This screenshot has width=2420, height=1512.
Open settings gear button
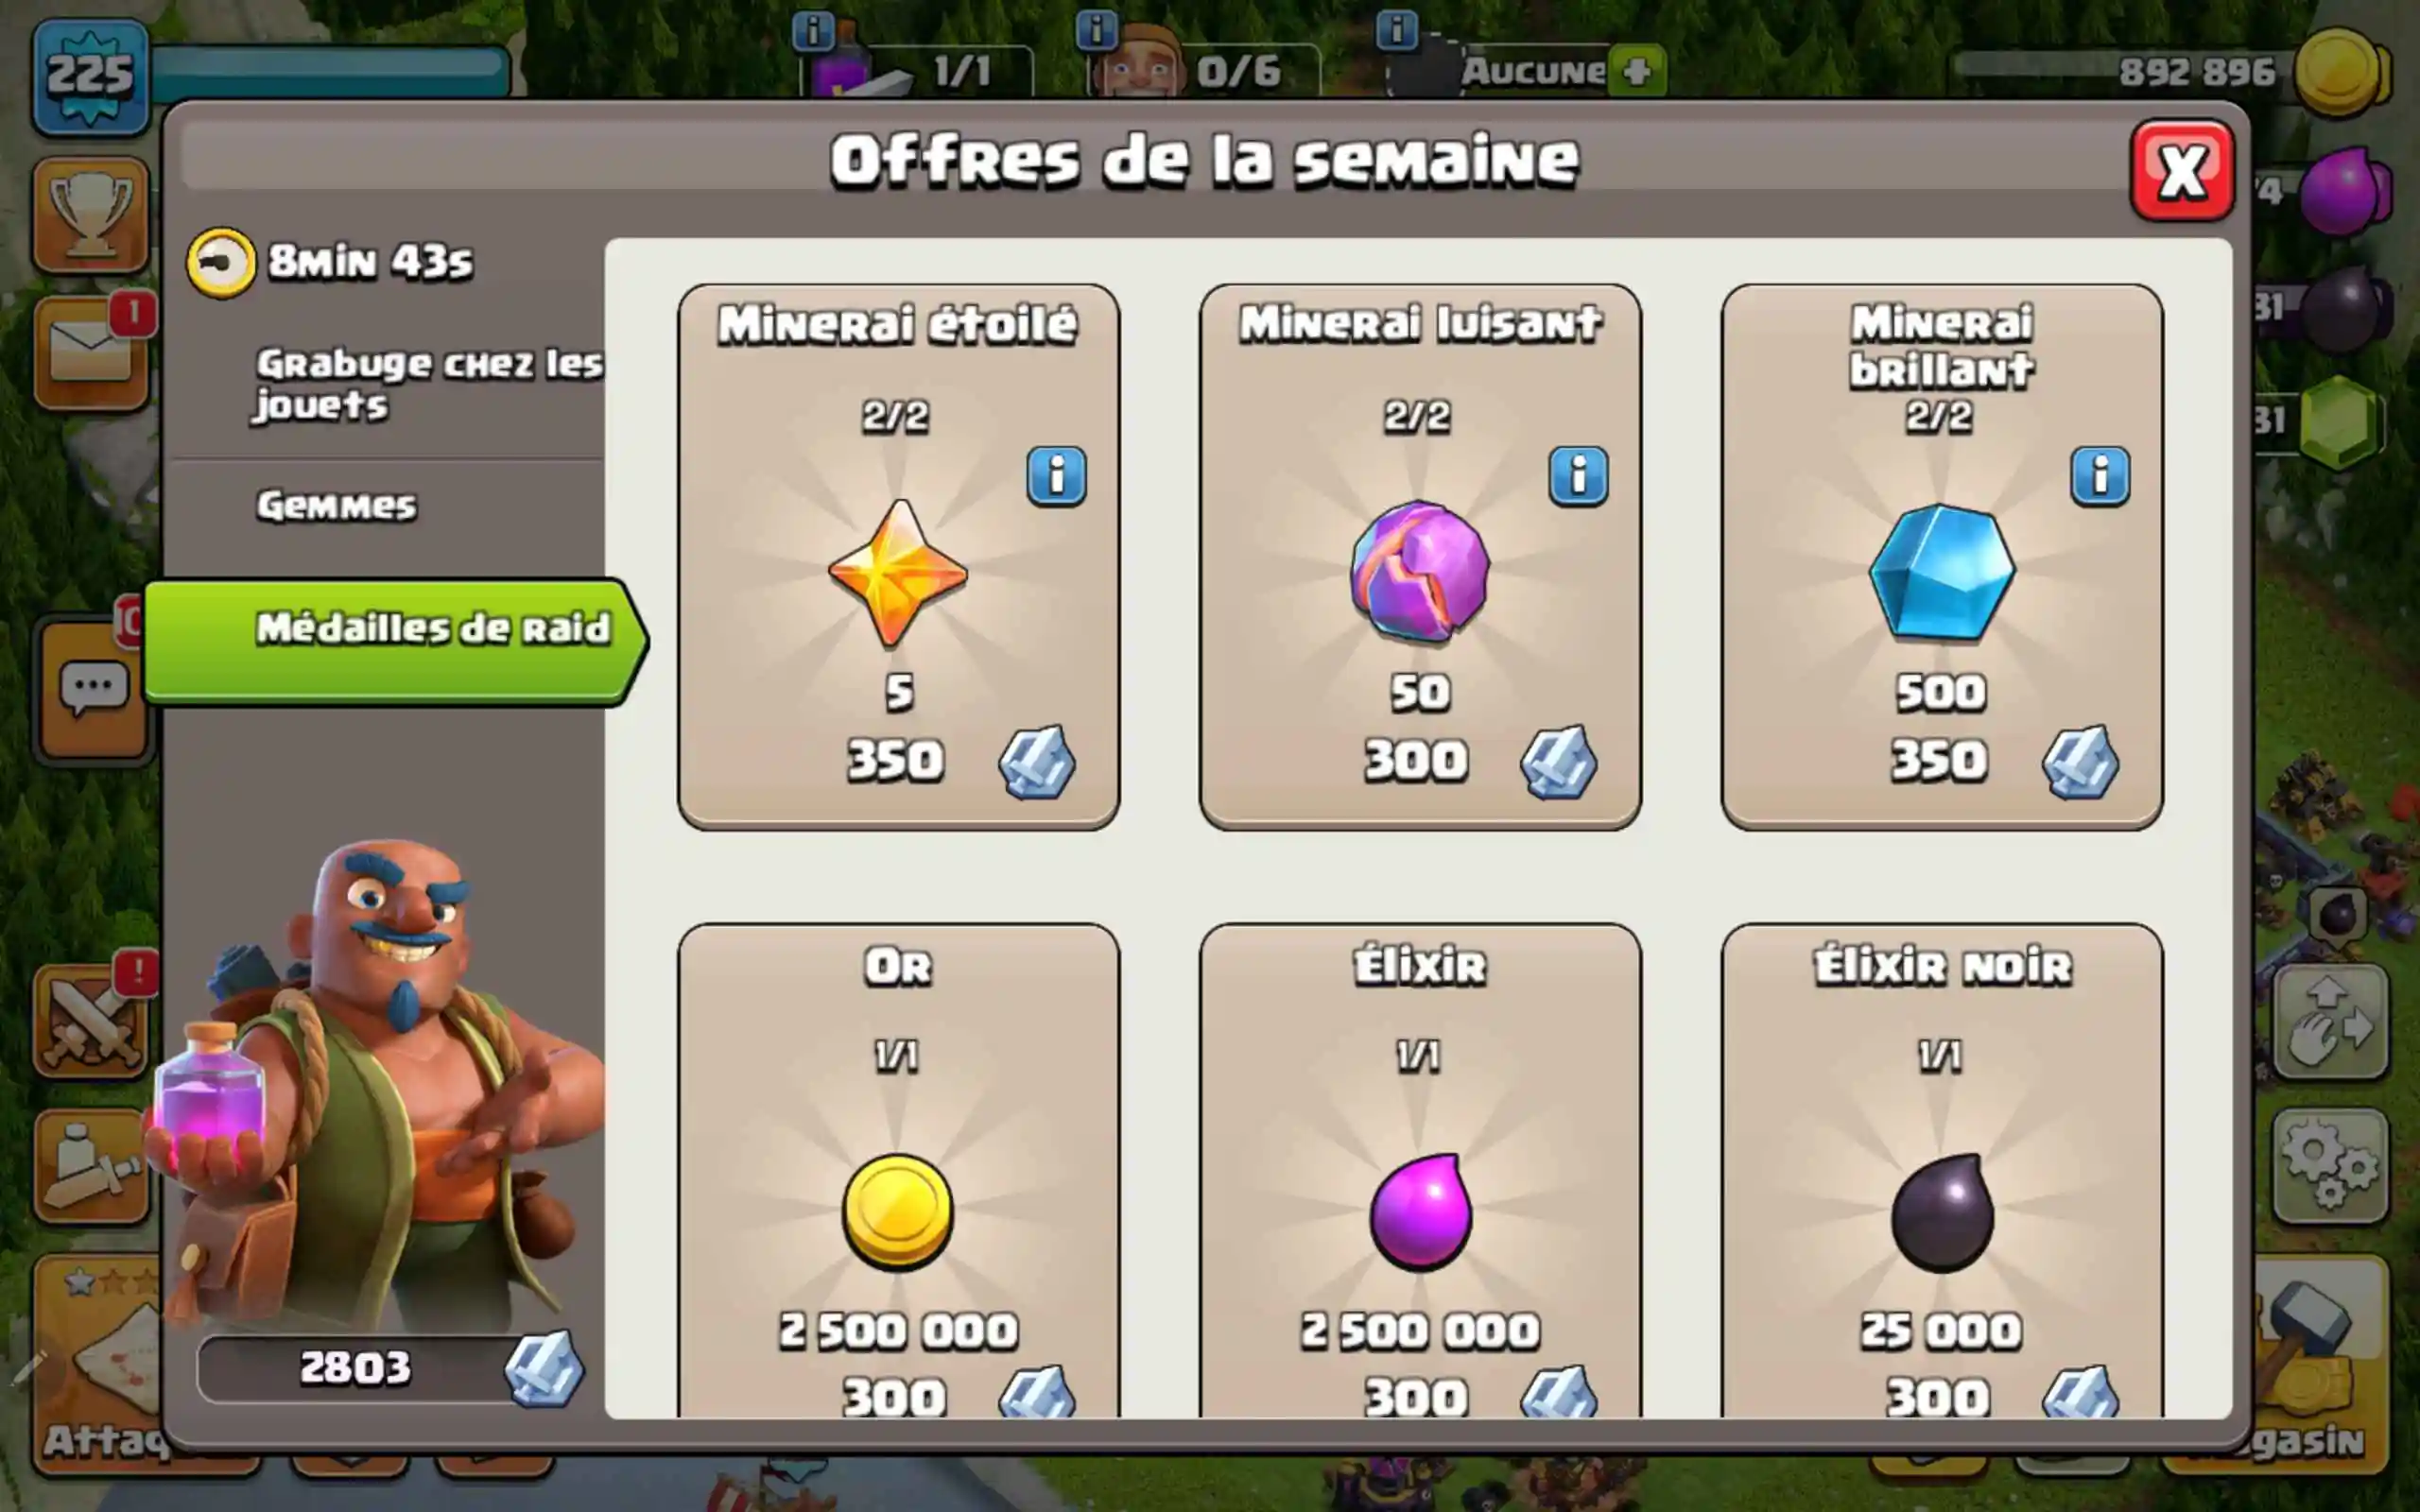tap(2329, 1165)
